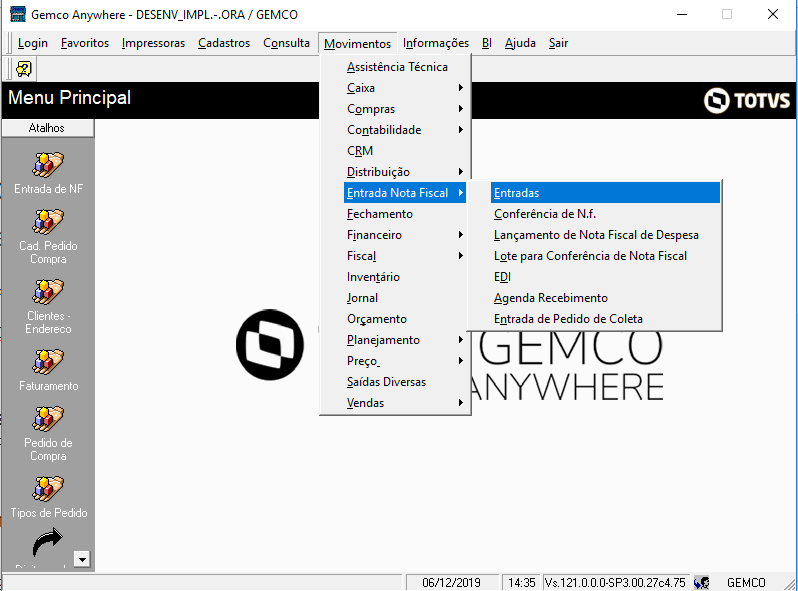Minimize the Gemco Anywhere window
The width and height of the screenshot is (798, 591).
[682, 14]
